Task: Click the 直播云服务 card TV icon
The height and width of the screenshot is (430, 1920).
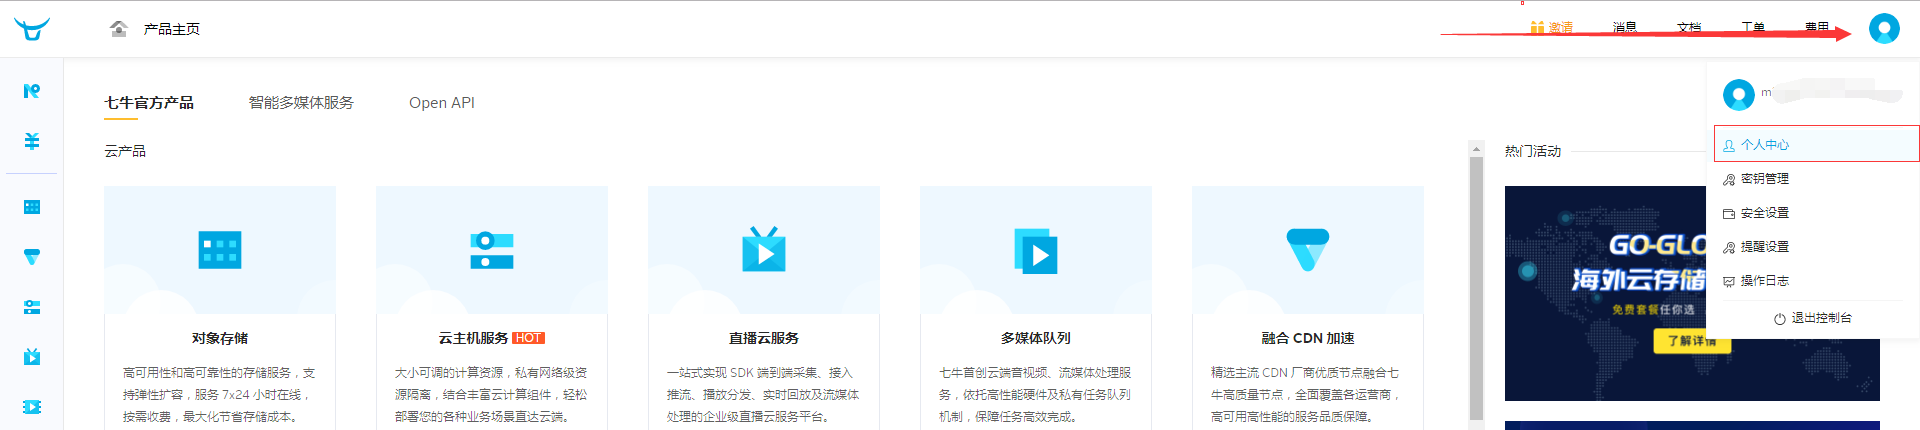Action: pos(764,249)
